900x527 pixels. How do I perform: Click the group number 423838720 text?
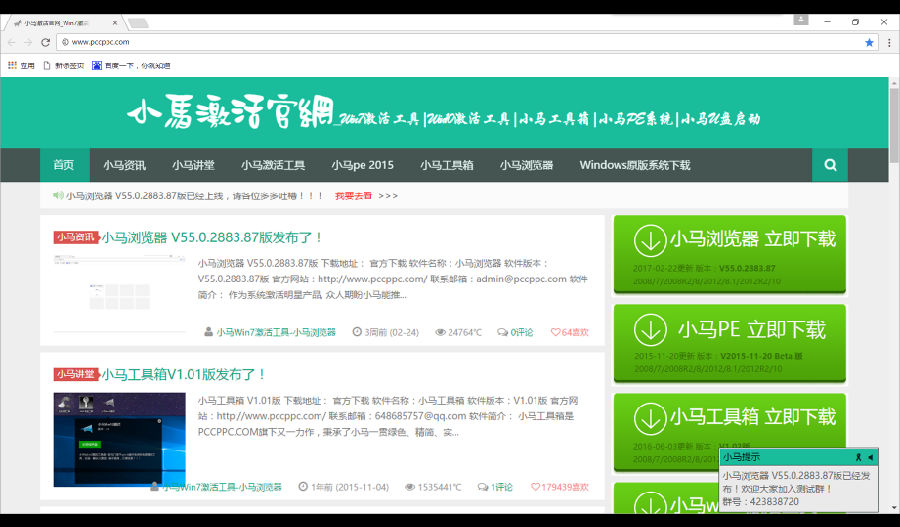pyautogui.click(x=774, y=501)
